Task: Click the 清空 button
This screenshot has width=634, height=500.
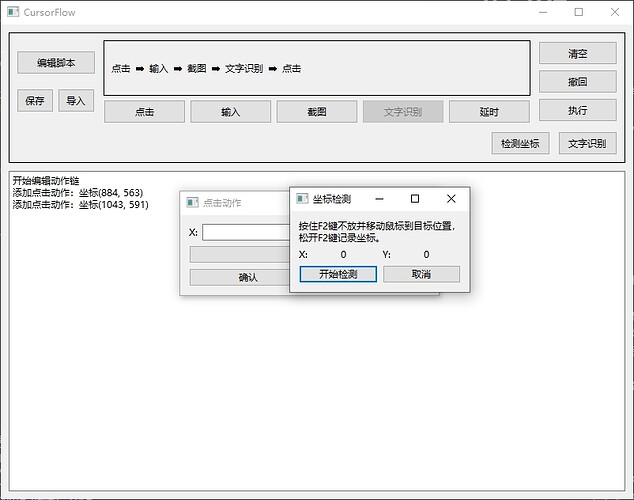Action: click(577, 53)
